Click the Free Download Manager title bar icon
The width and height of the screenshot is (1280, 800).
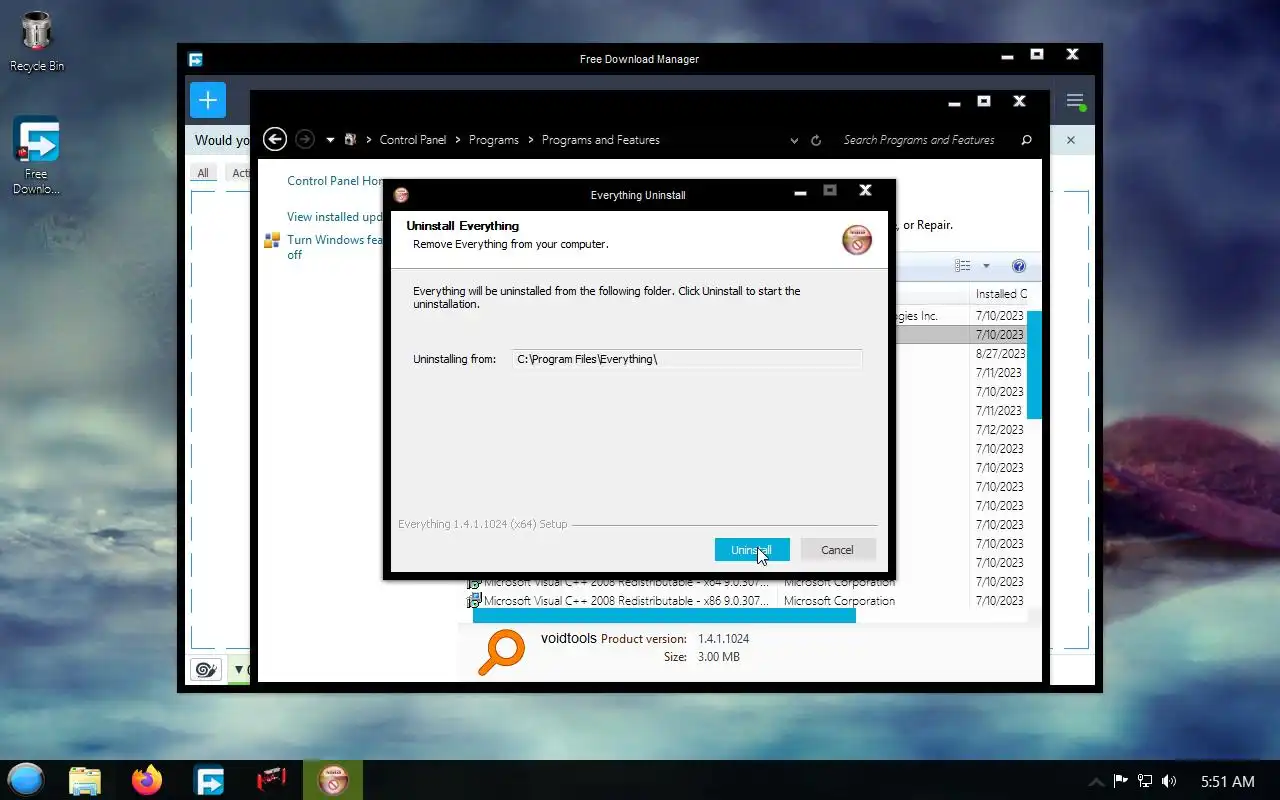click(196, 59)
